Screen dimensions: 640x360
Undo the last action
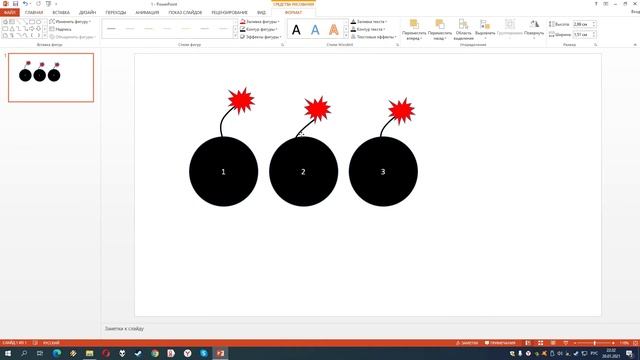point(25,4)
